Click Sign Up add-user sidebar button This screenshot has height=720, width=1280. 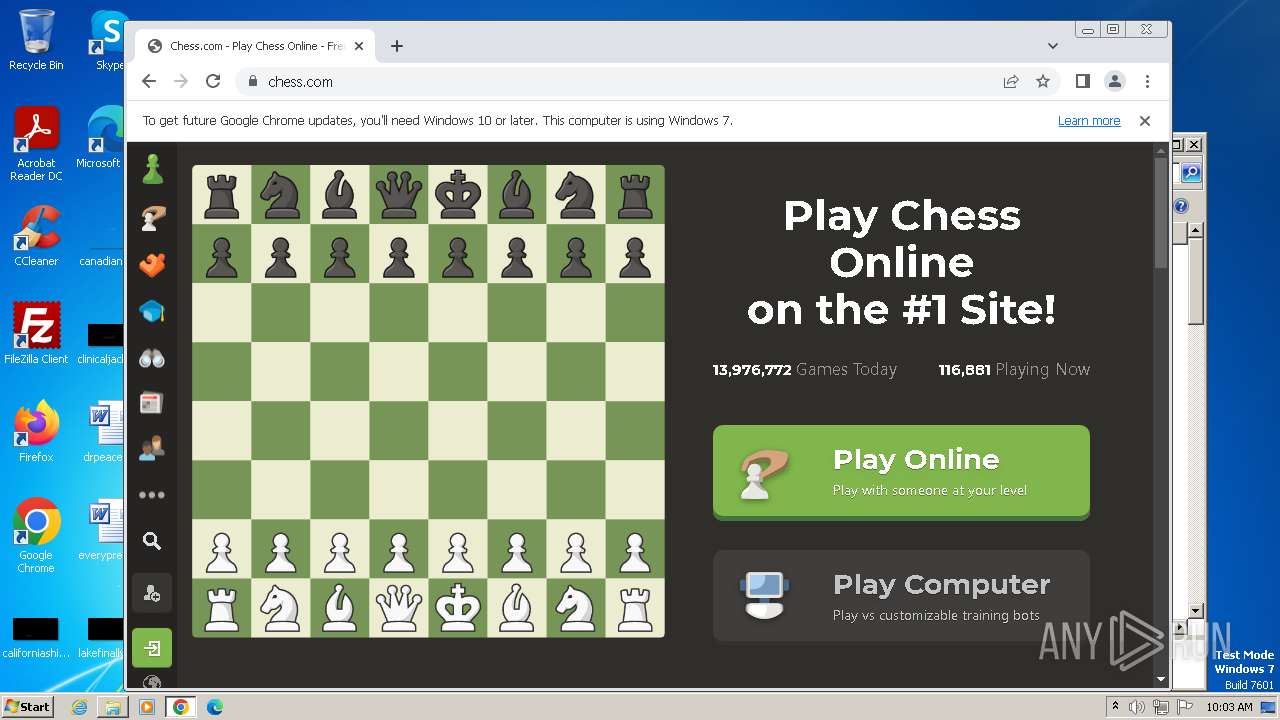(152, 594)
